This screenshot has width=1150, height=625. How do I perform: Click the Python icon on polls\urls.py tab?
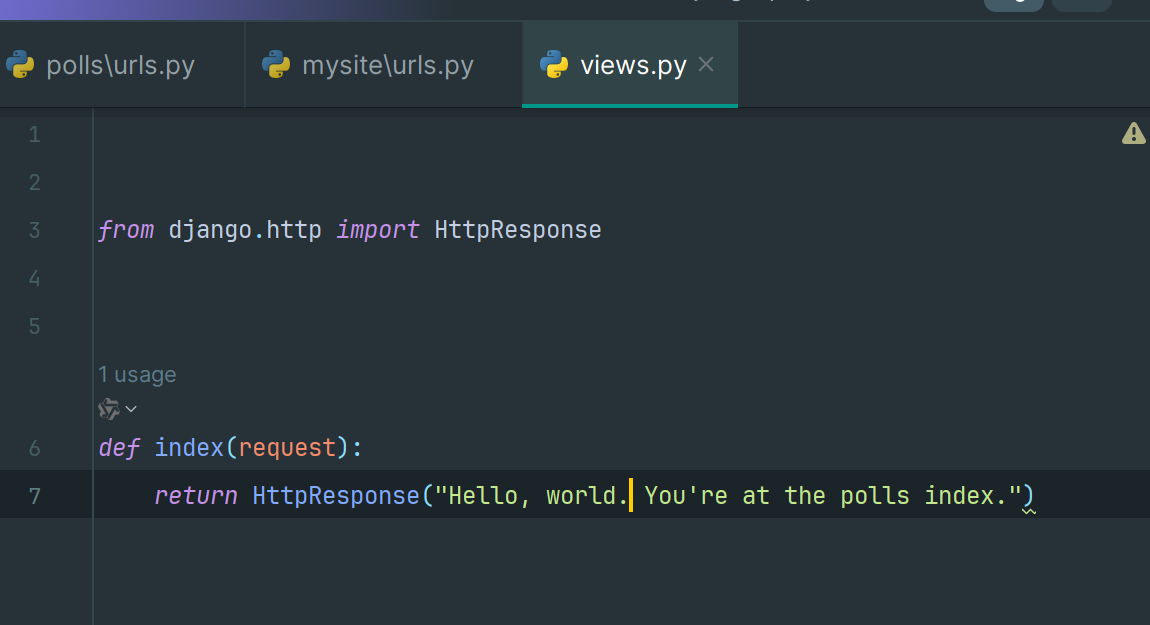click(20, 66)
